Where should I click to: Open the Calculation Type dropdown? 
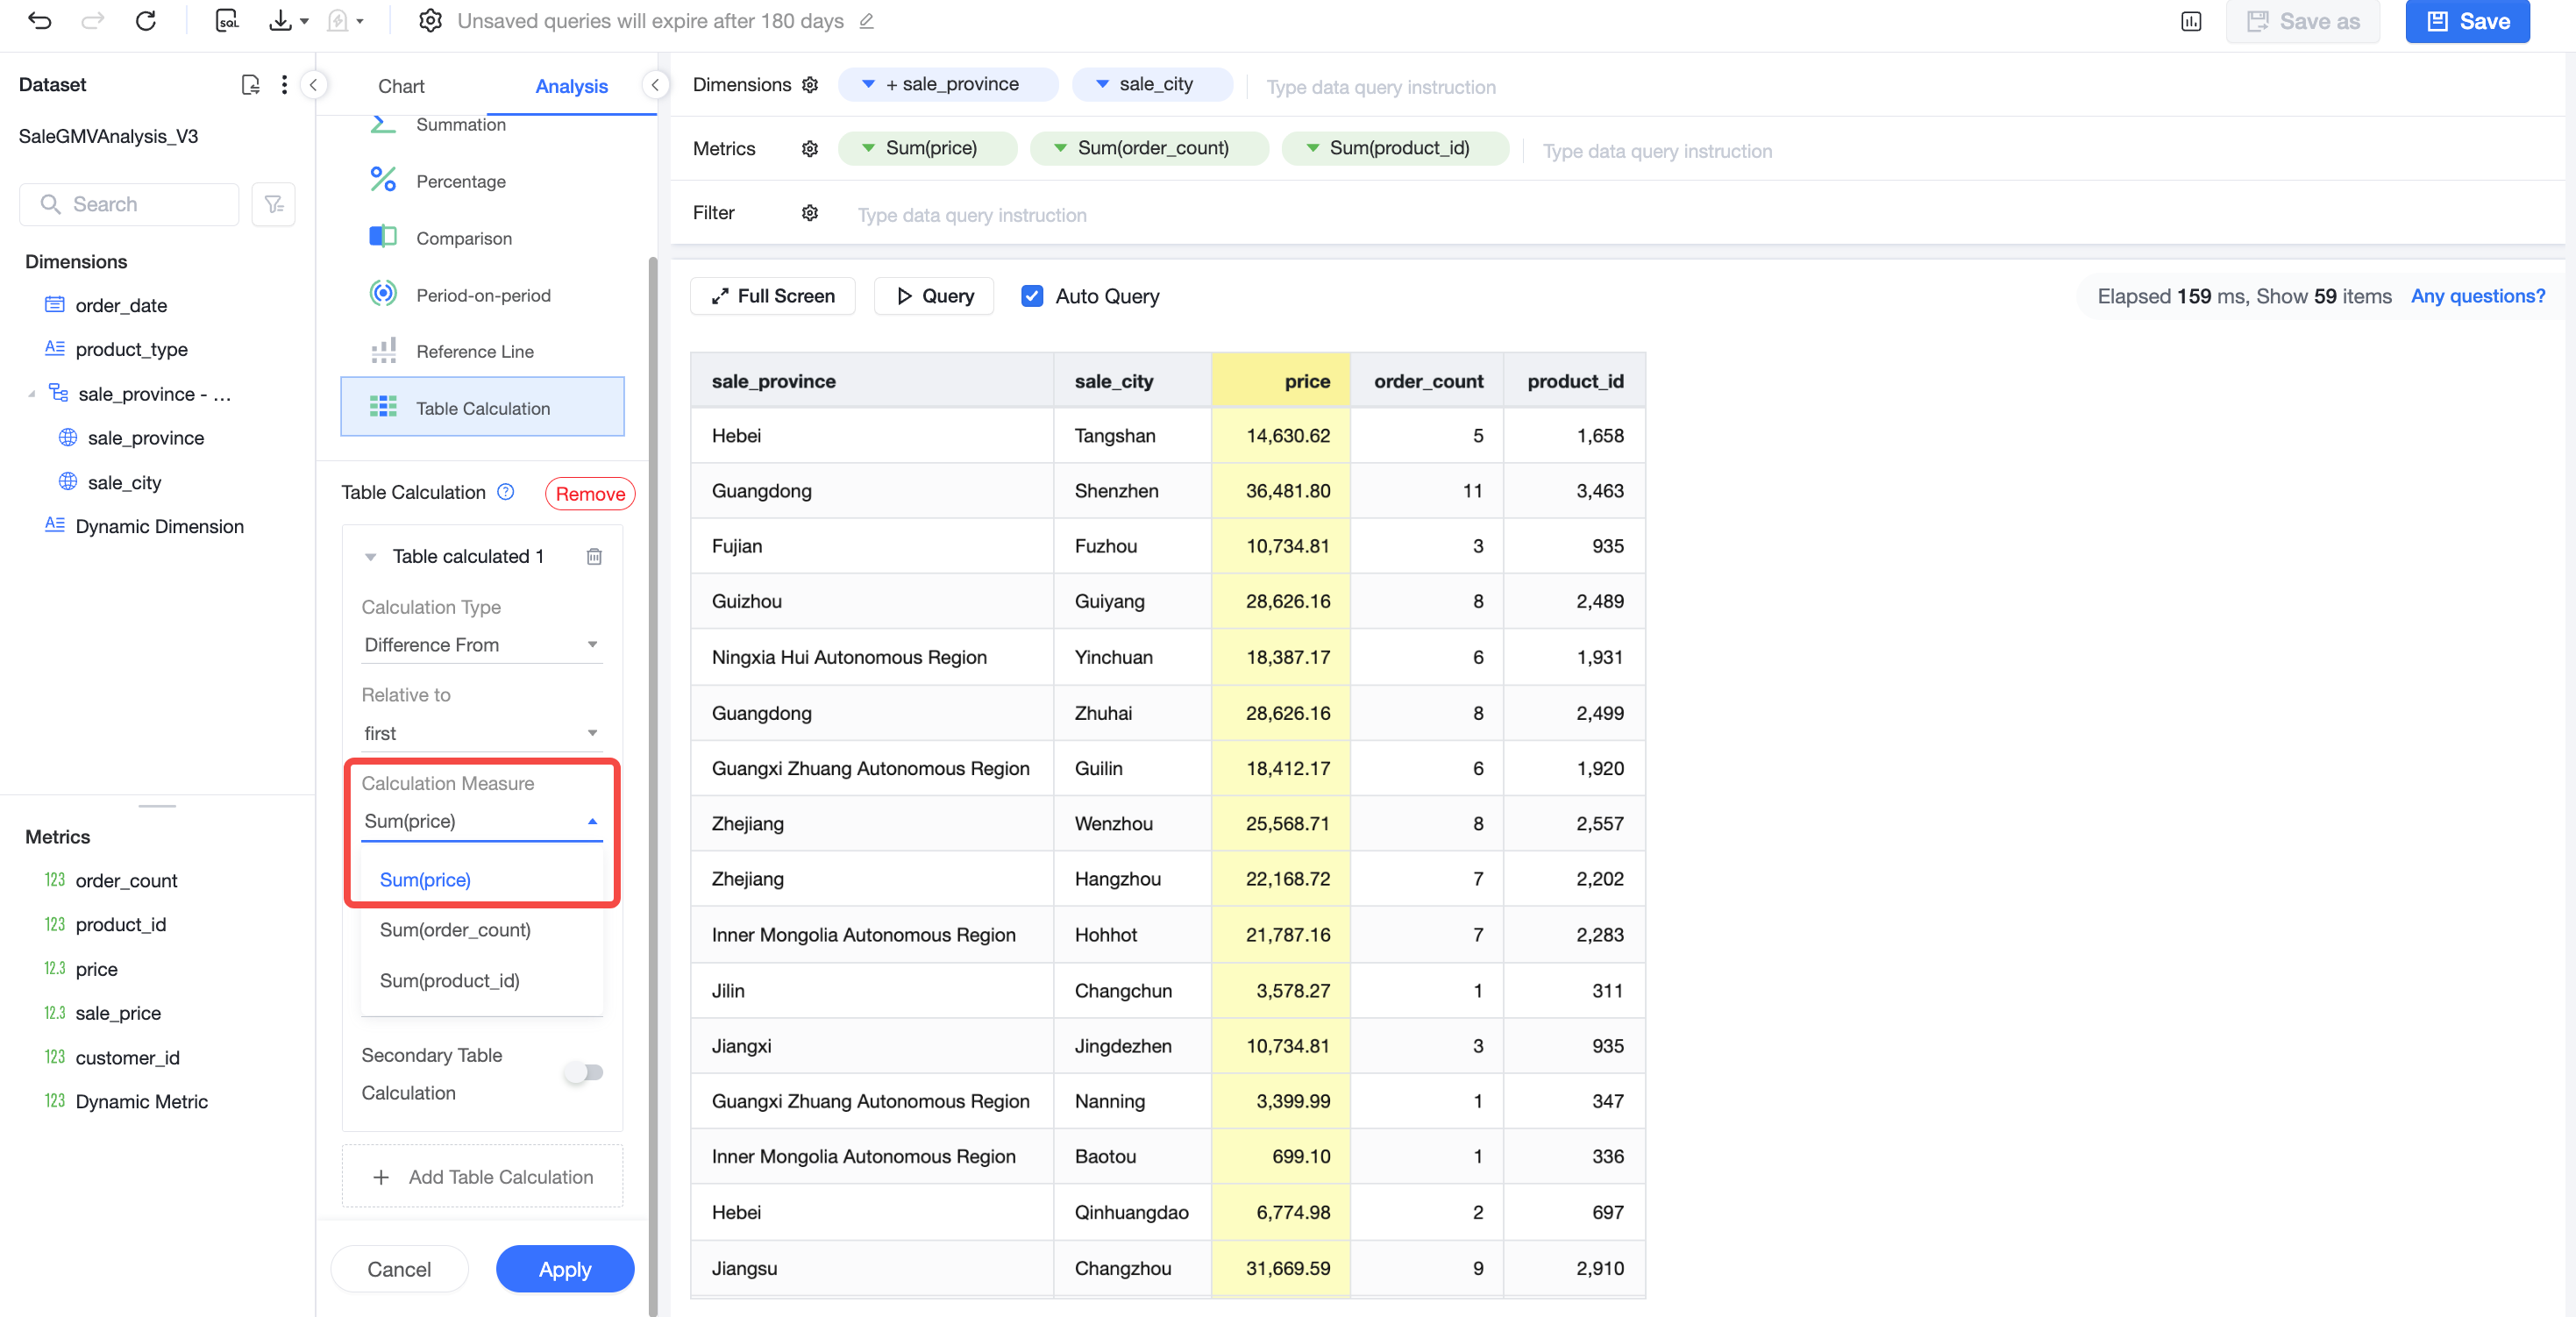point(481,645)
